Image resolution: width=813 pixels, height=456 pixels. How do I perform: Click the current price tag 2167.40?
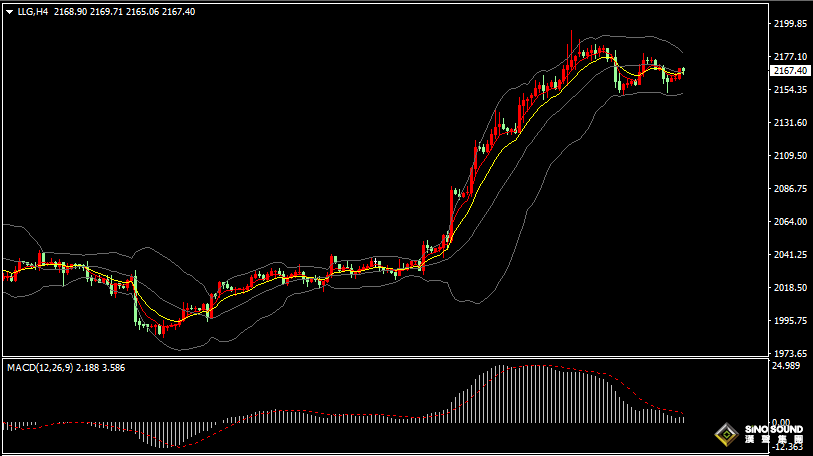(790, 71)
